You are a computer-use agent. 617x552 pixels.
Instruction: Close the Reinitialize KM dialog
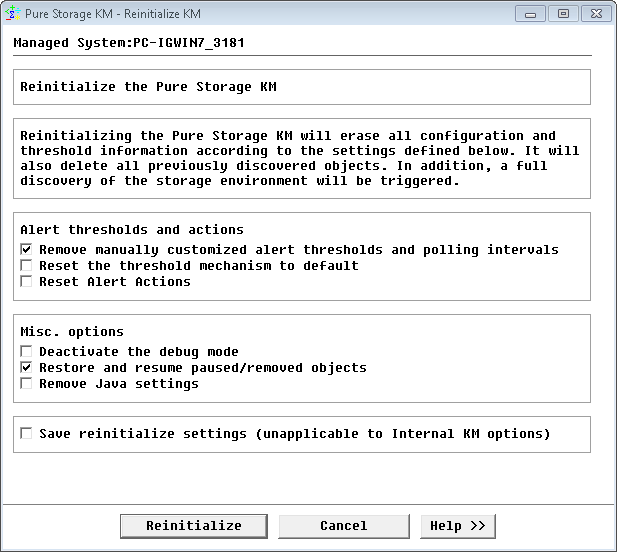click(594, 14)
